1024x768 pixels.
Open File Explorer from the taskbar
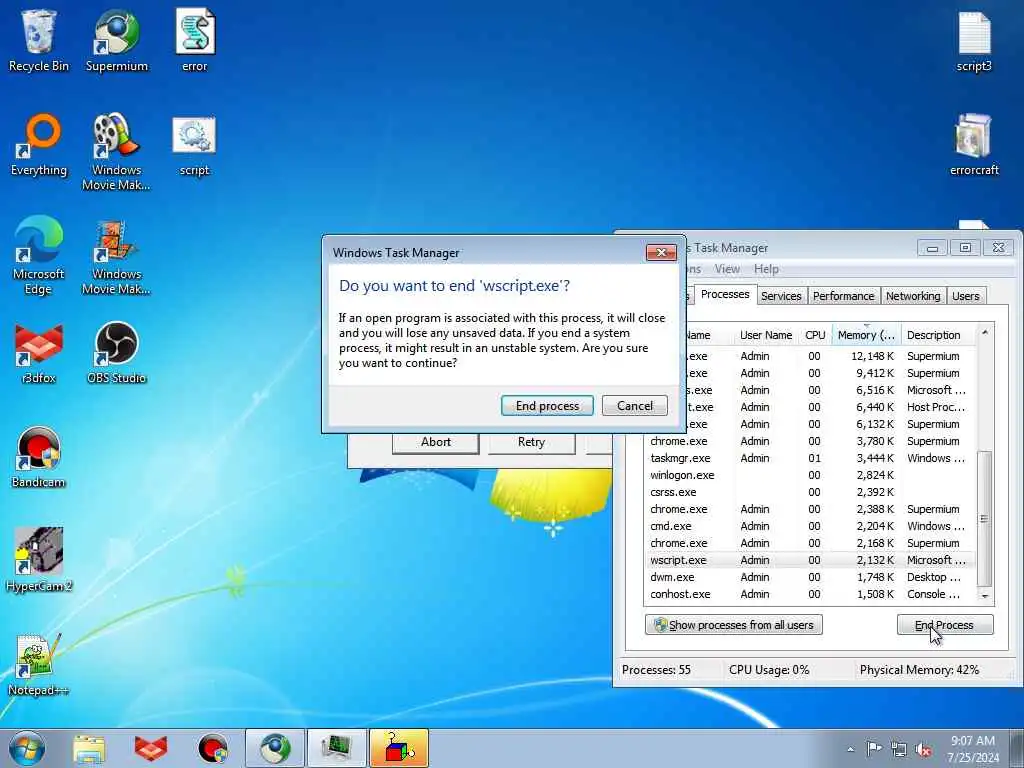(89, 749)
